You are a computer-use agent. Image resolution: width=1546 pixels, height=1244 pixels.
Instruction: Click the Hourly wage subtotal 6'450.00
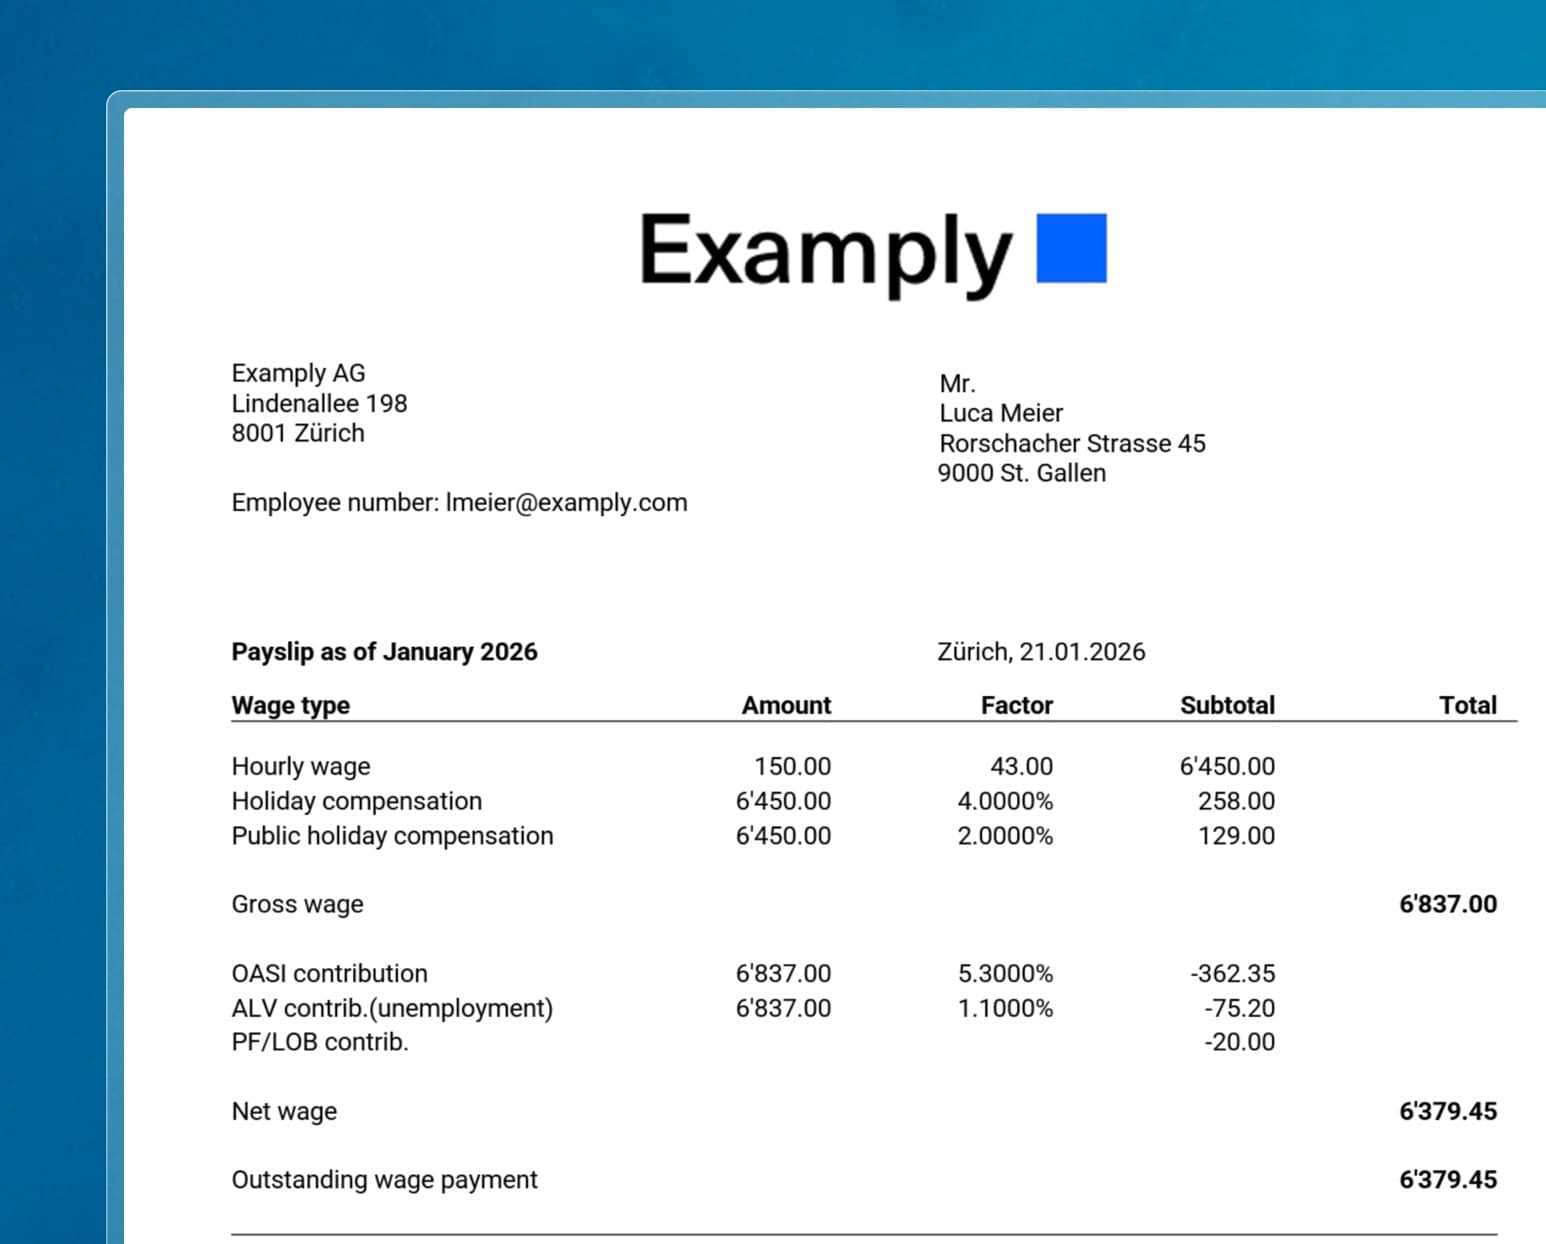point(1227,766)
